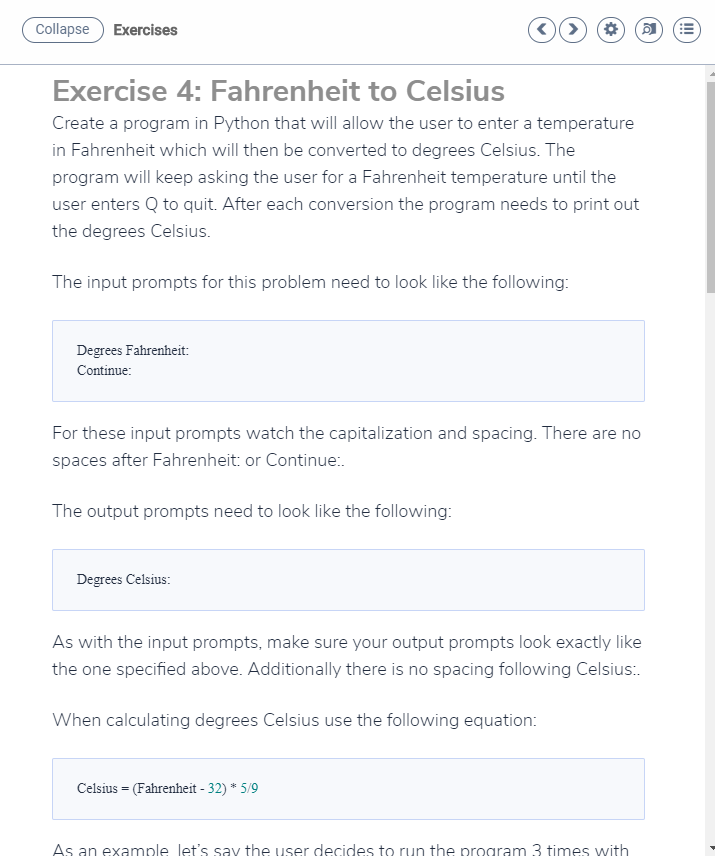This screenshot has width=715, height=856.
Task: Click the number 32 in the equation
Action: tap(214, 788)
